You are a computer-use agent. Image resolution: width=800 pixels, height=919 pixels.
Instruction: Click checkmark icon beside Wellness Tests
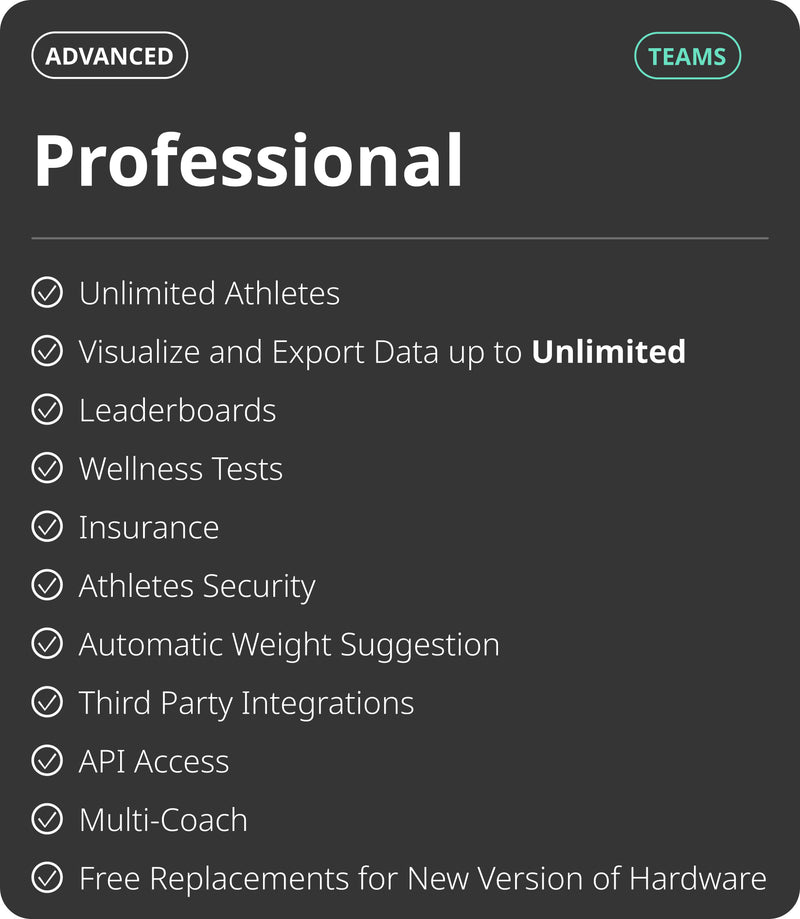tap(47, 468)
